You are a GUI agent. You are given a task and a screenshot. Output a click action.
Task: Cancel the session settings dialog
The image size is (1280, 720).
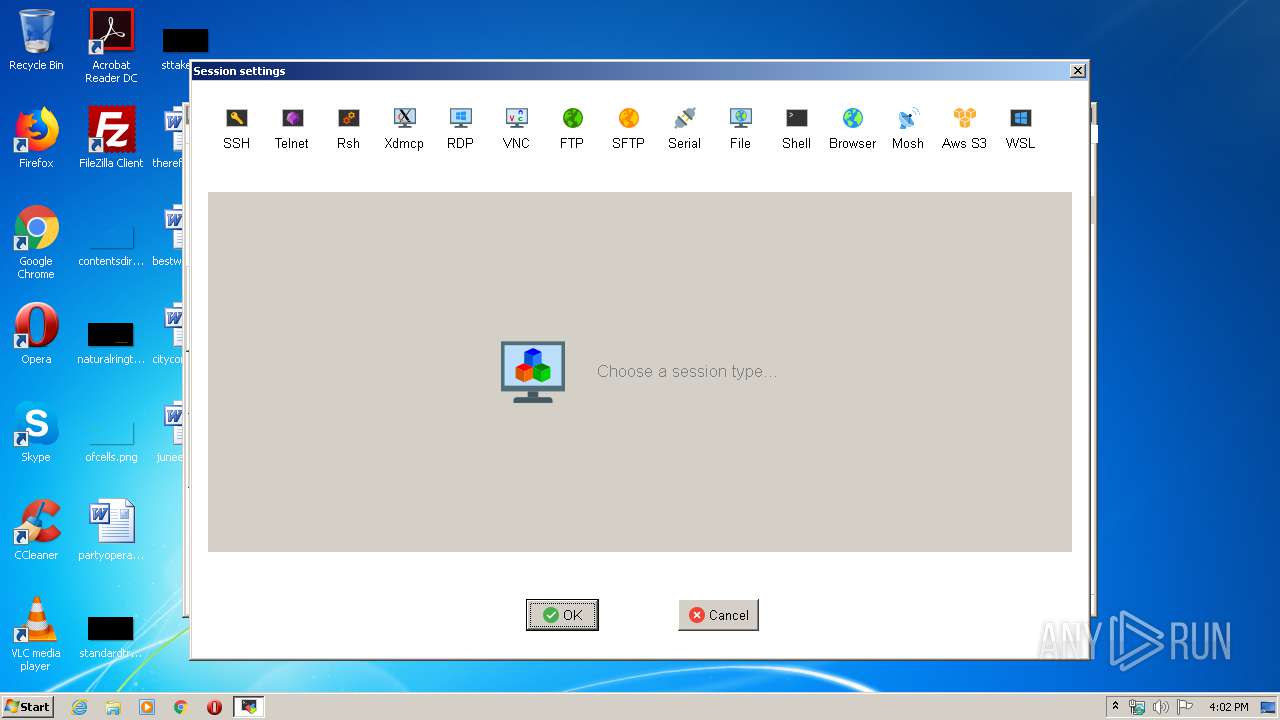[718, 615]
